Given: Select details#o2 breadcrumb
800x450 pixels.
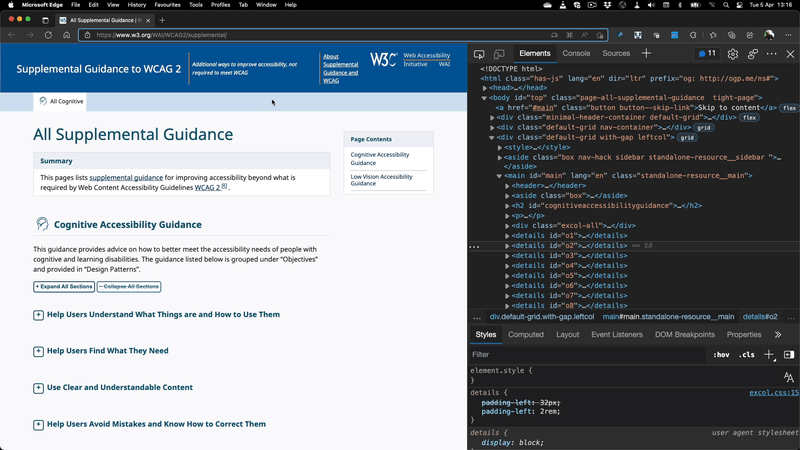Looking at the screenshot, I should (760, 317).
